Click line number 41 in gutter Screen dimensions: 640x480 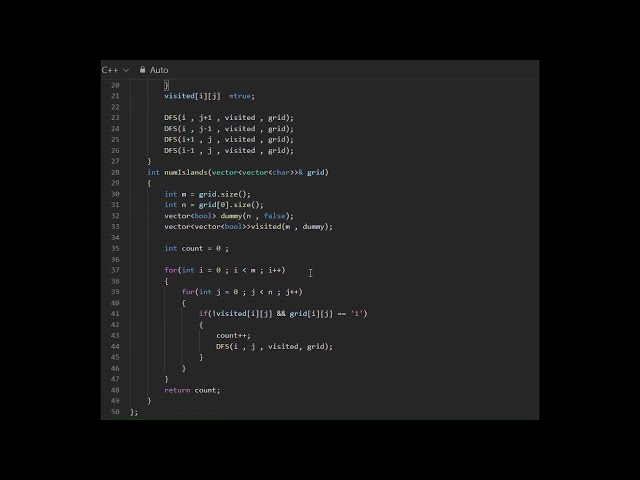(115, 314)
